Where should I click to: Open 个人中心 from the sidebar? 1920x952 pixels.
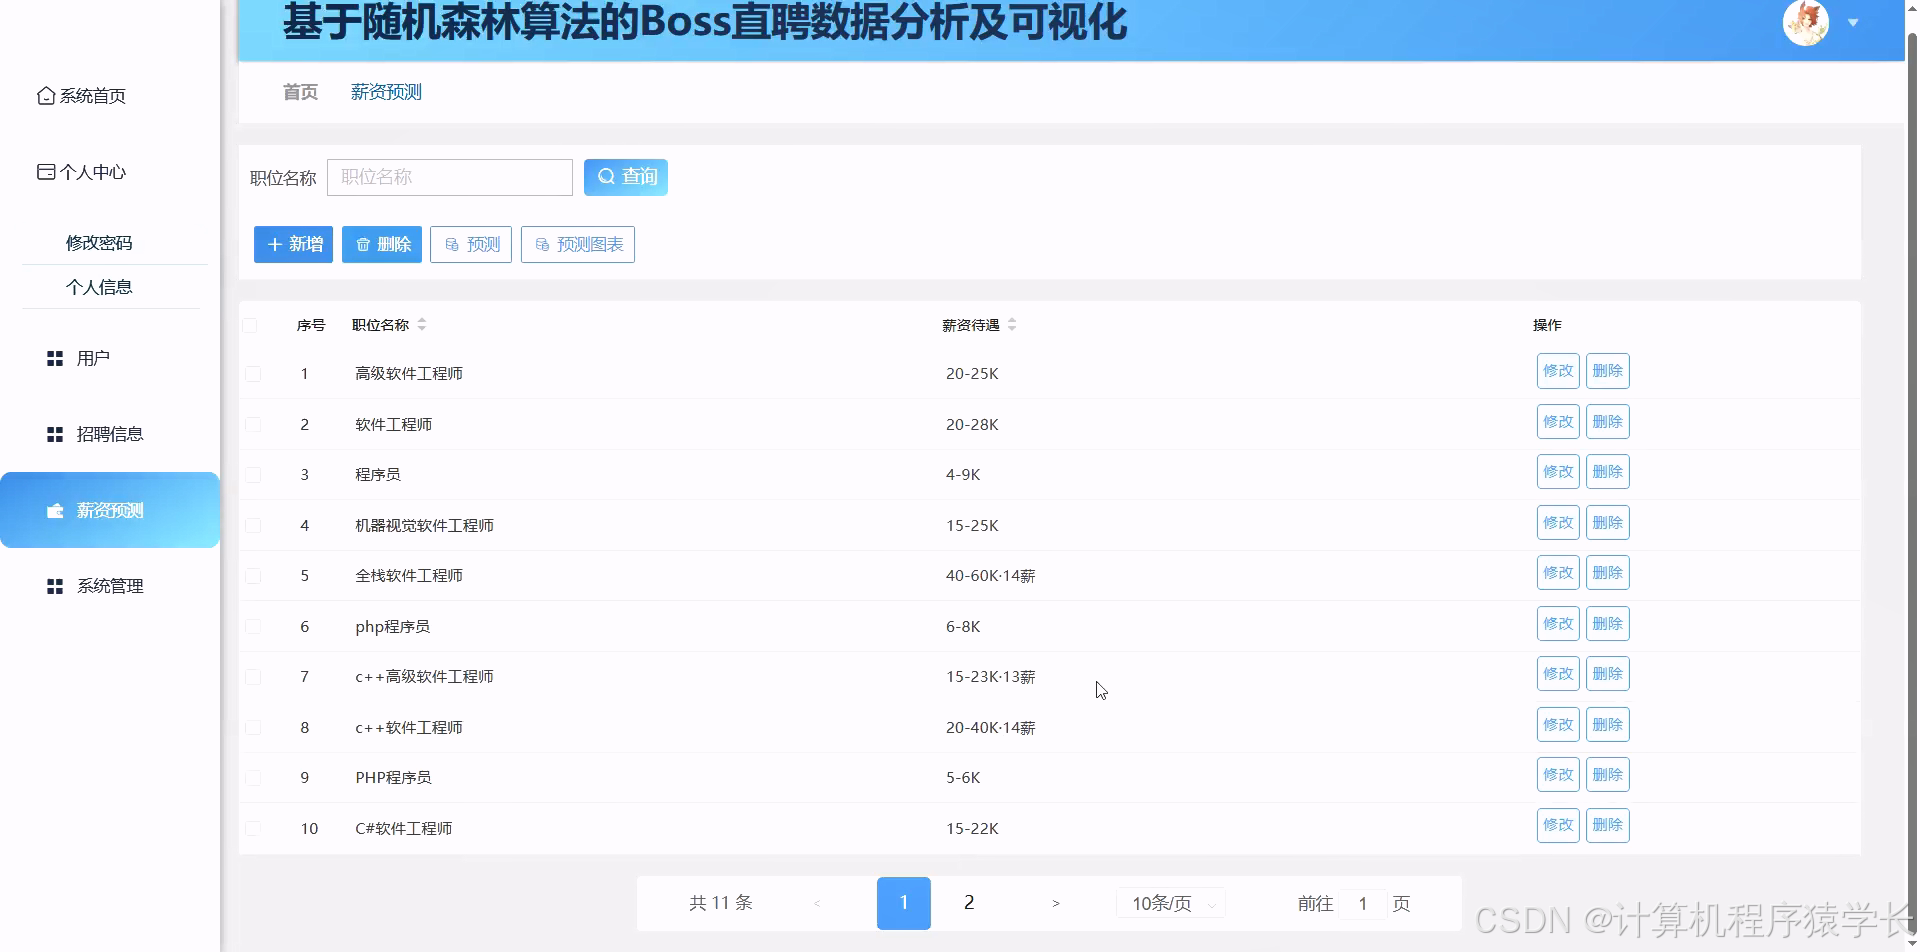pyautogui.click(x=92, y=172)
